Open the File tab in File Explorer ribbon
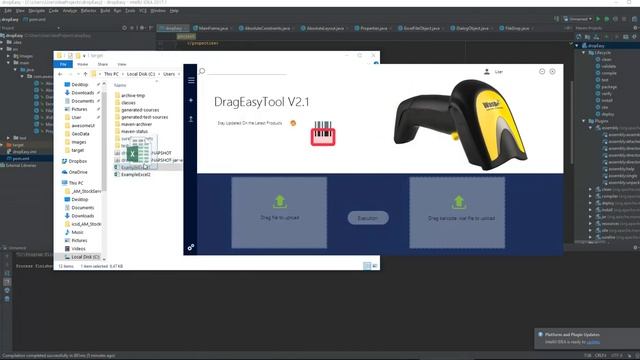Screen dimensions: 640x360 (63, 64)
